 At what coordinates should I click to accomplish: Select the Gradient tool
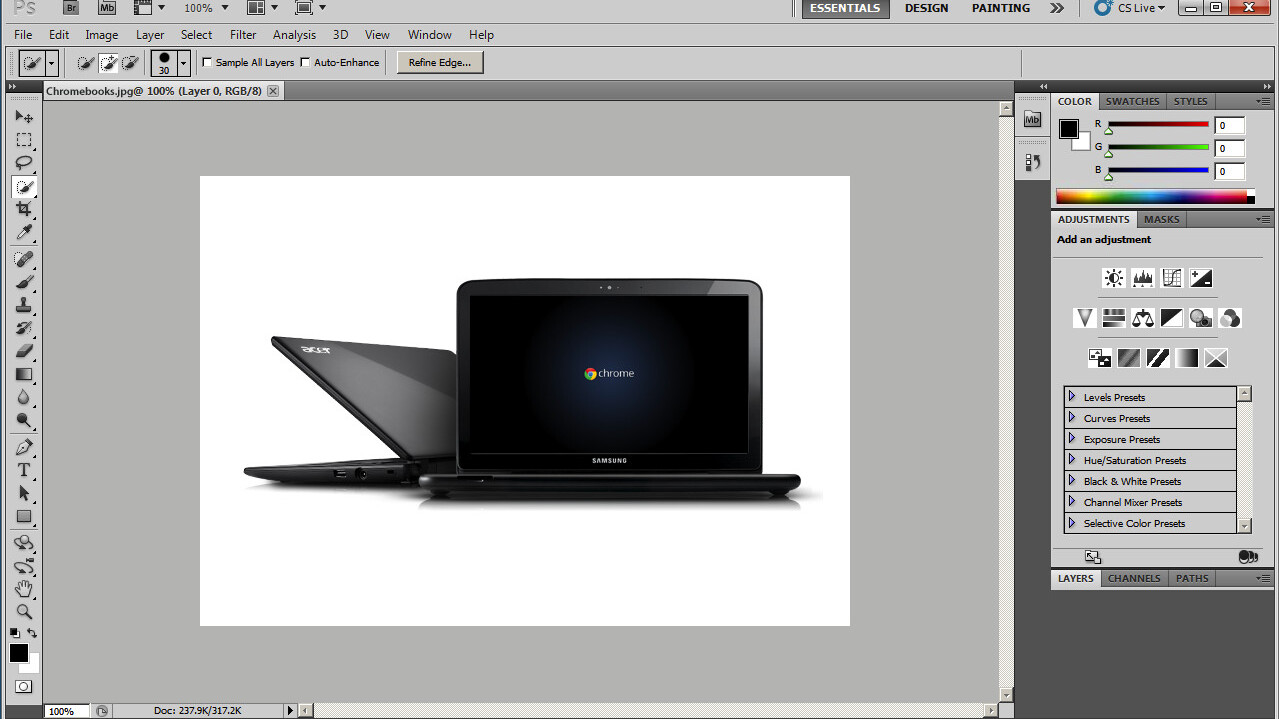pyautogui.click(x=24, y=375)
